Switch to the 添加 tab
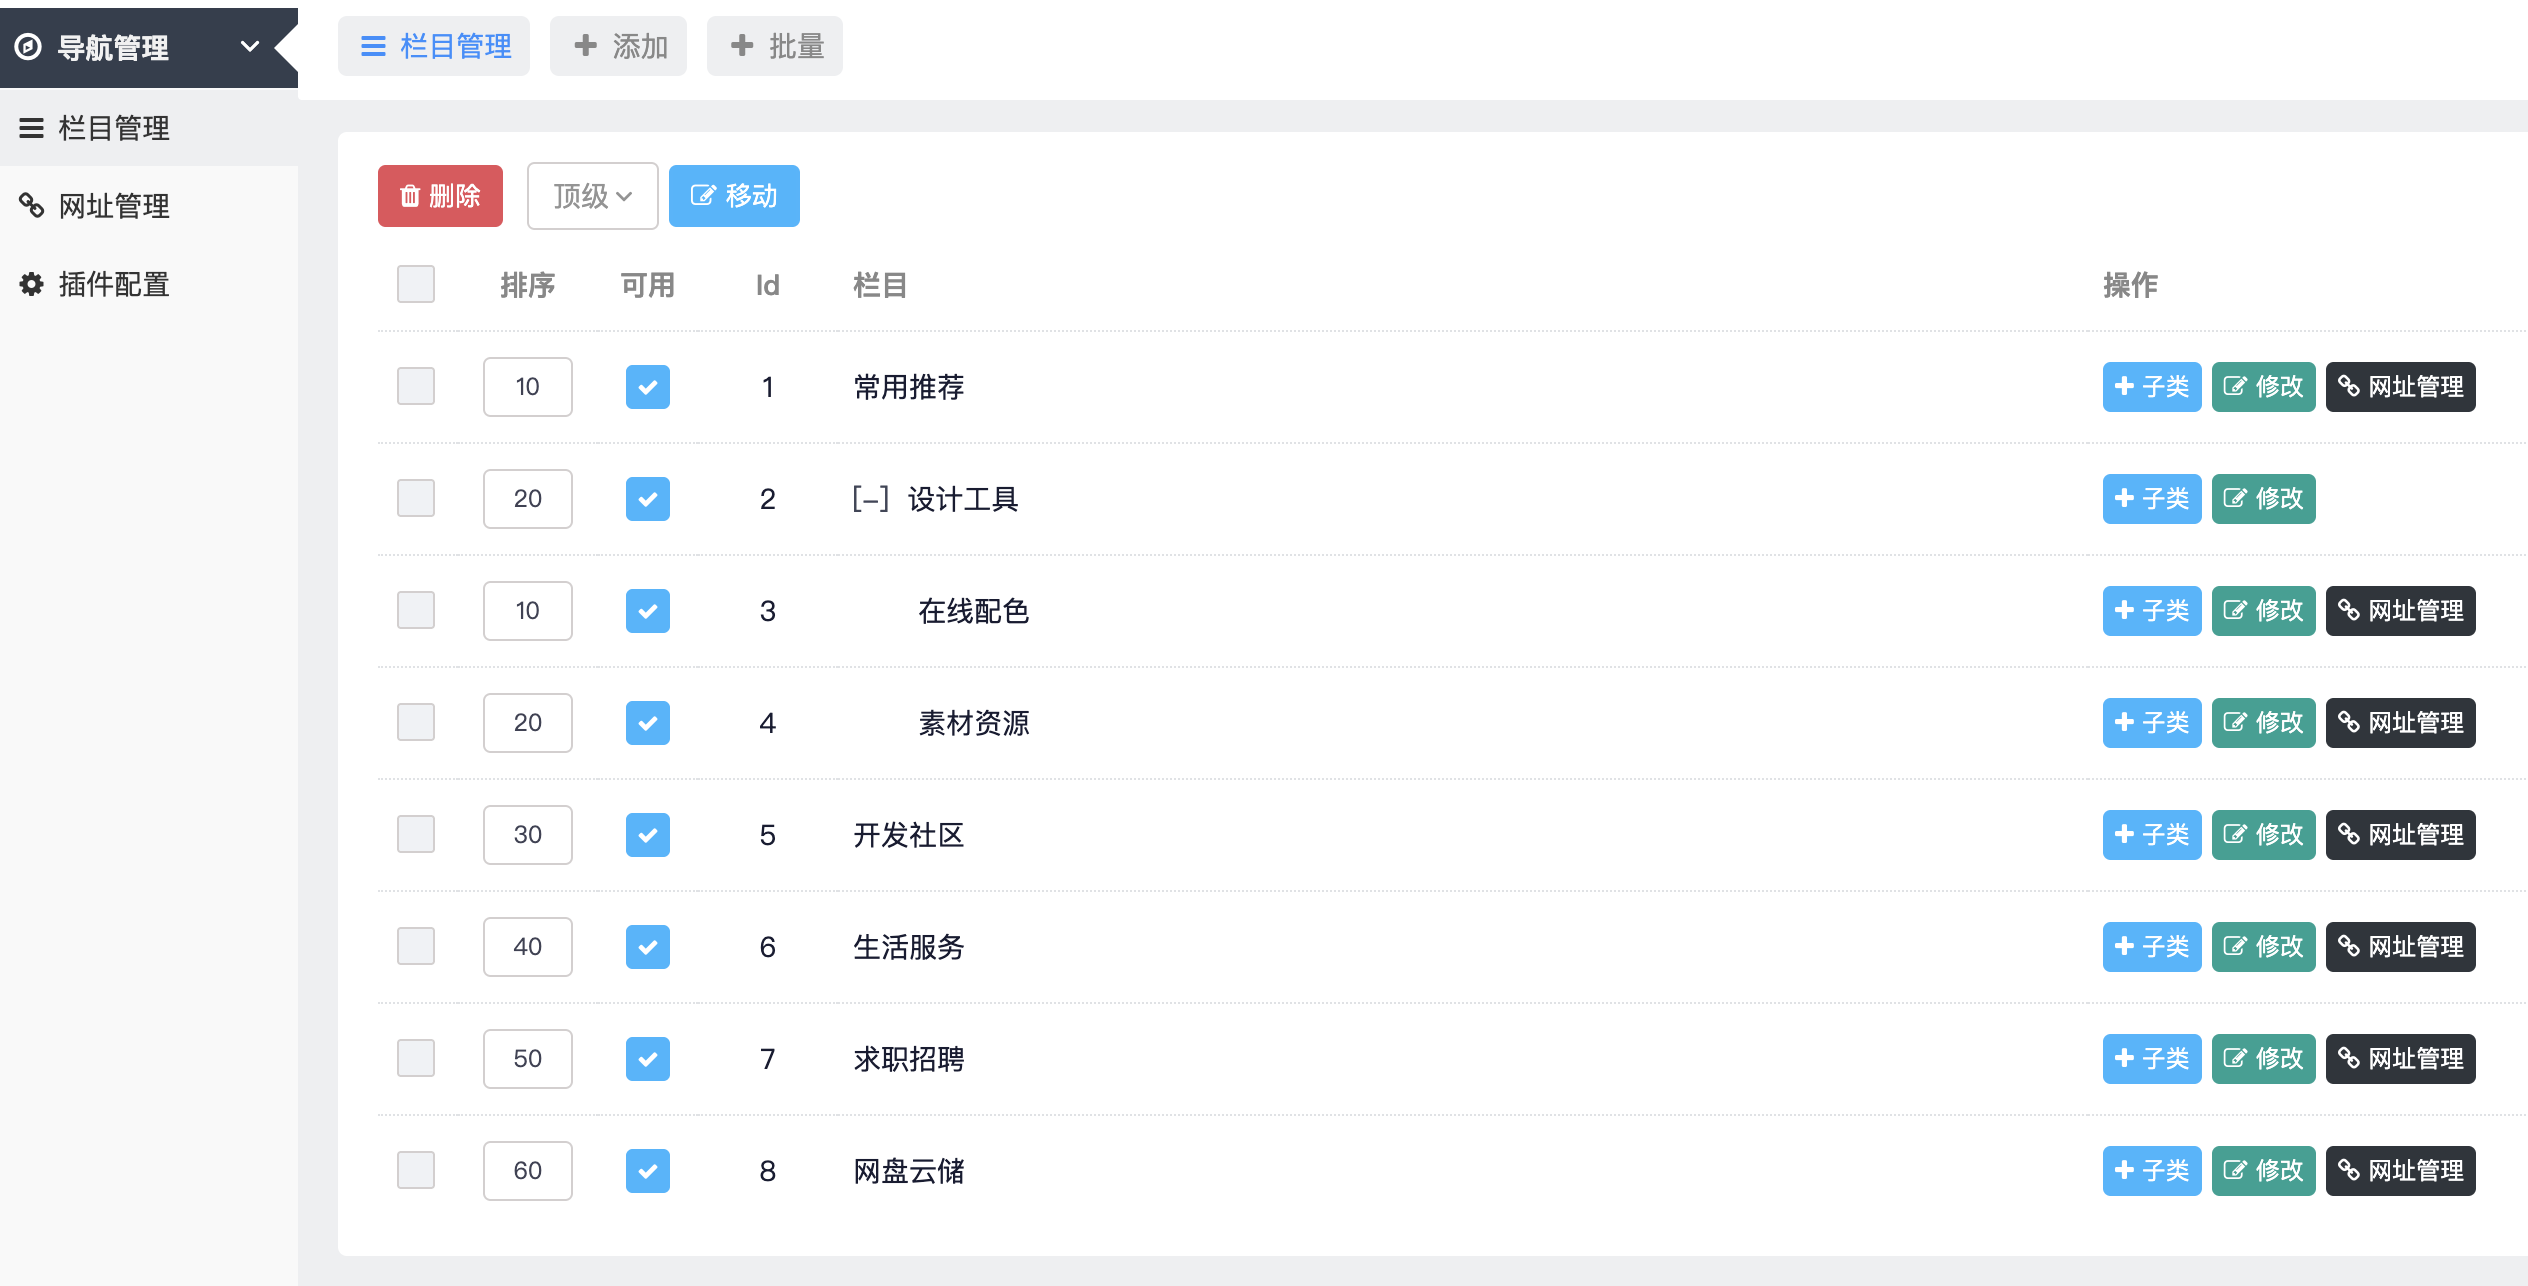 619,46
